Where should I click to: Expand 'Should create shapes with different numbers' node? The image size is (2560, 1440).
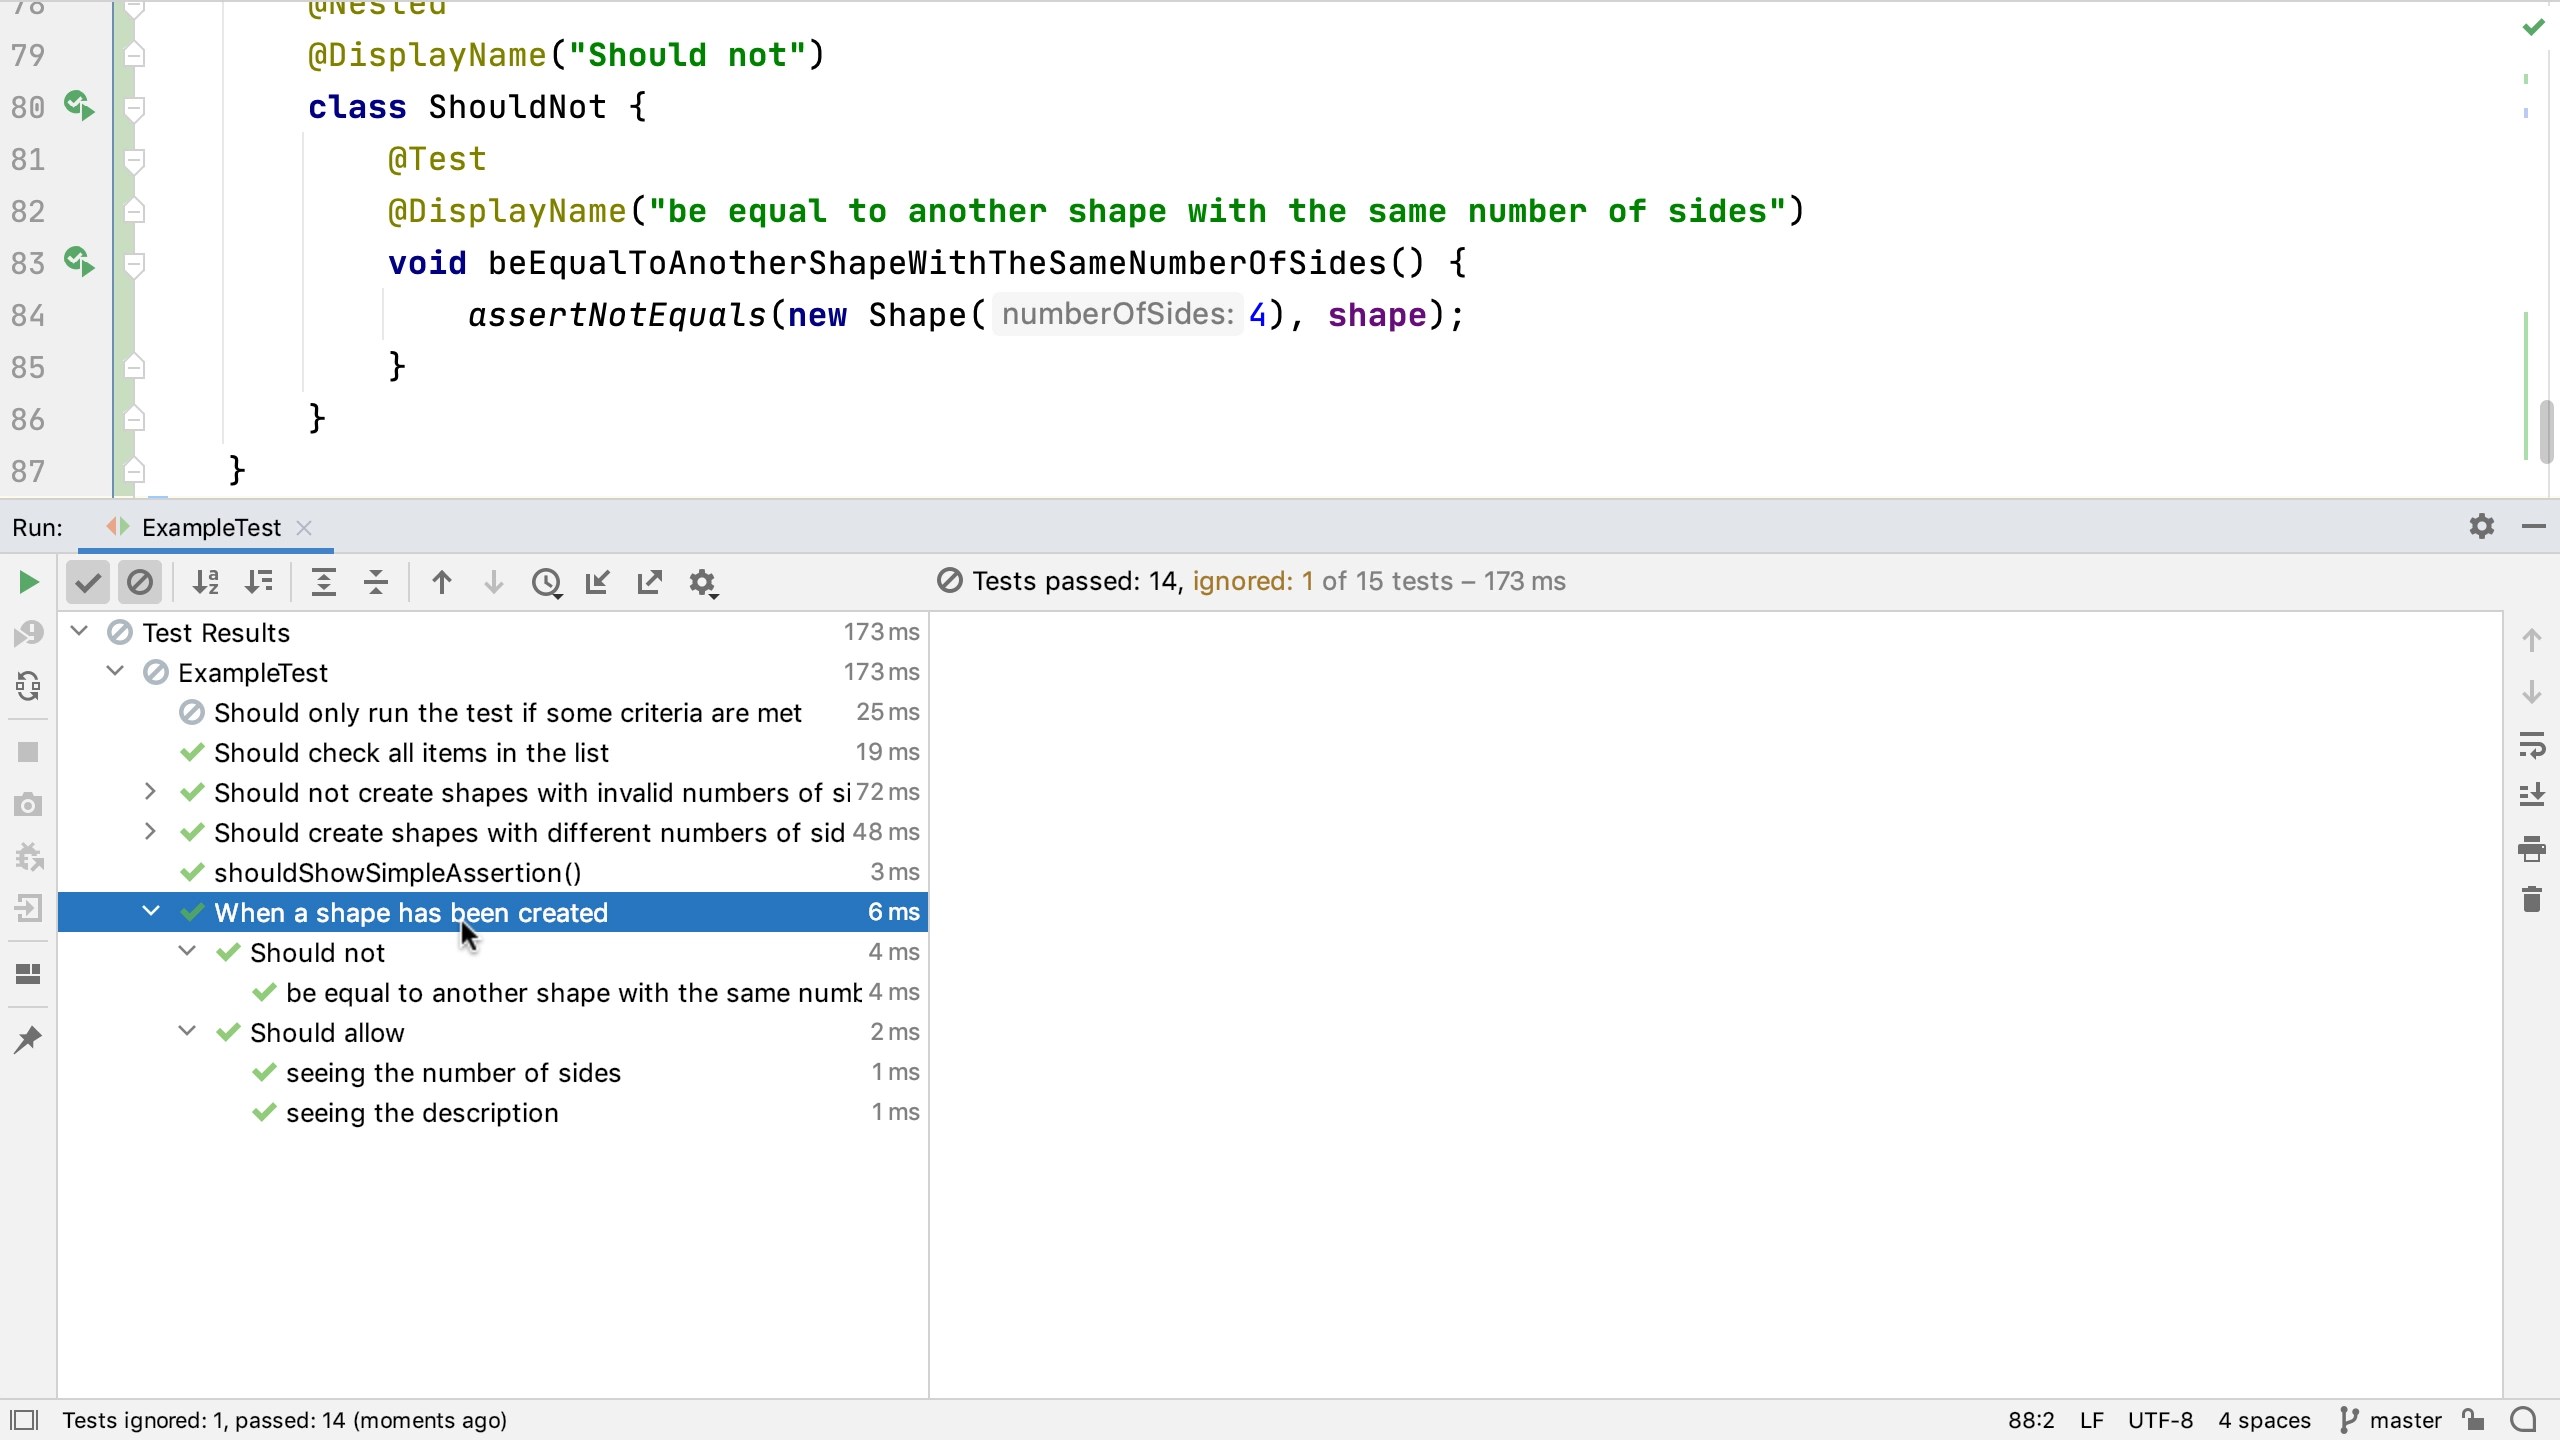tap(150, 831)
